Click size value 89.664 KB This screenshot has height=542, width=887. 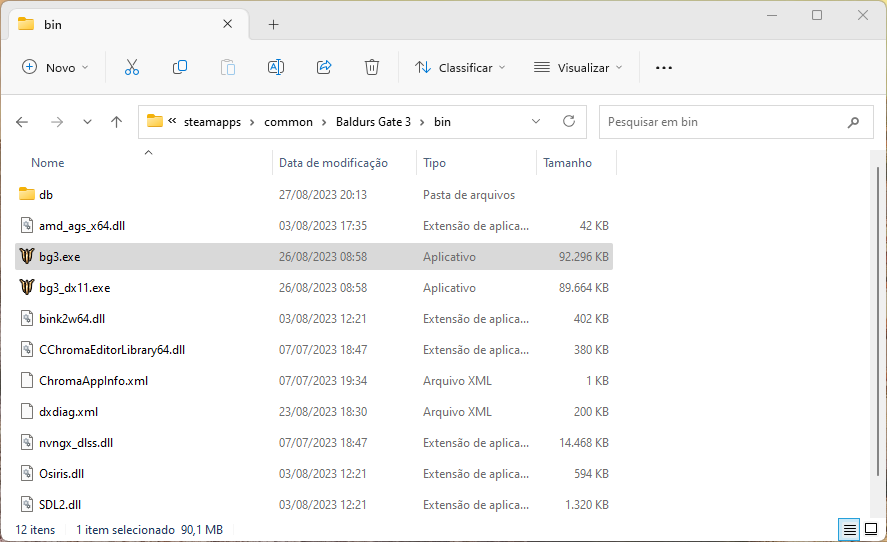point(584,288)
